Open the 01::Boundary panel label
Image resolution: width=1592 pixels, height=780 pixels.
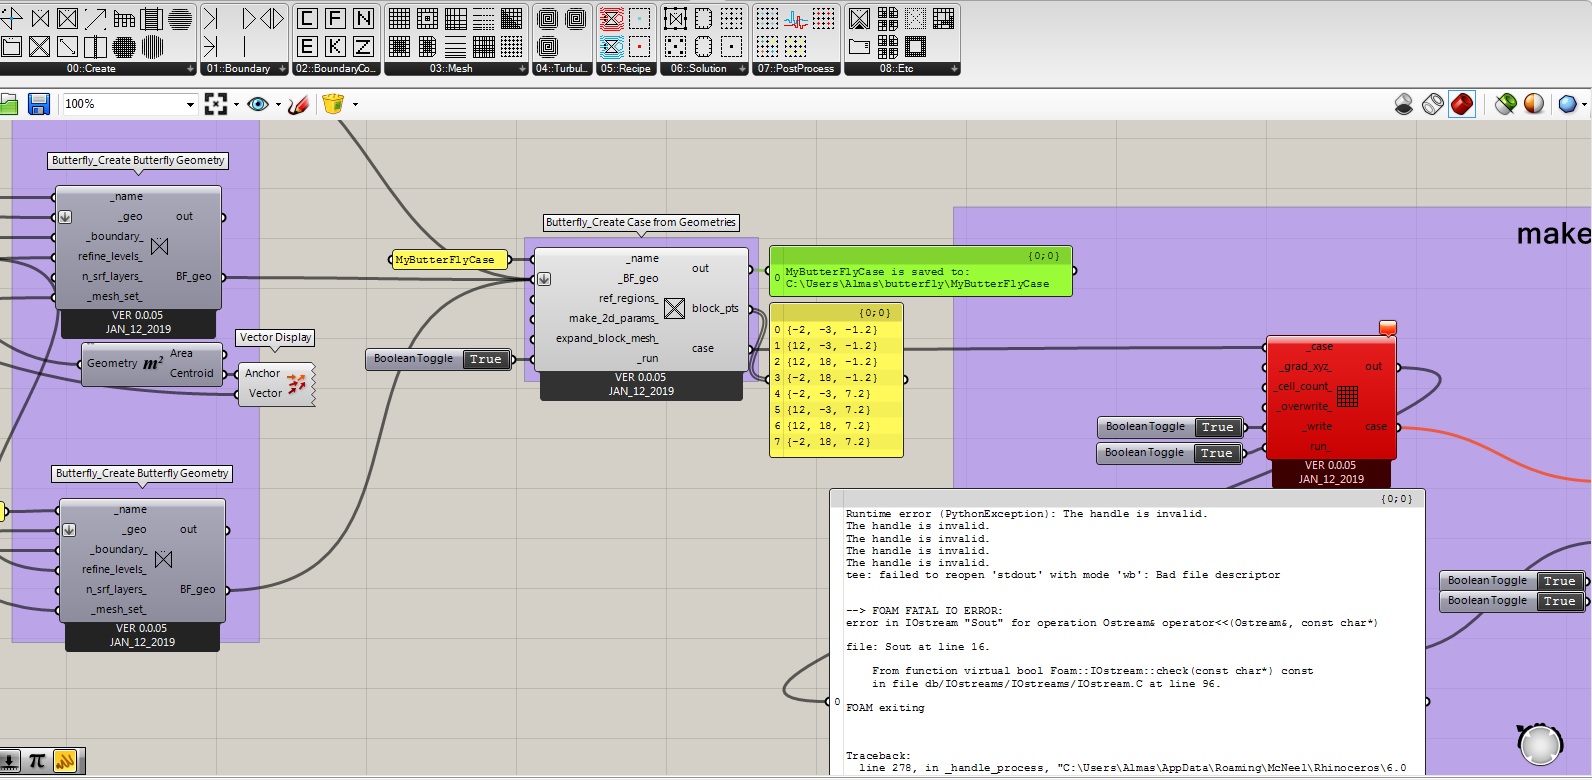click(238, 69)
